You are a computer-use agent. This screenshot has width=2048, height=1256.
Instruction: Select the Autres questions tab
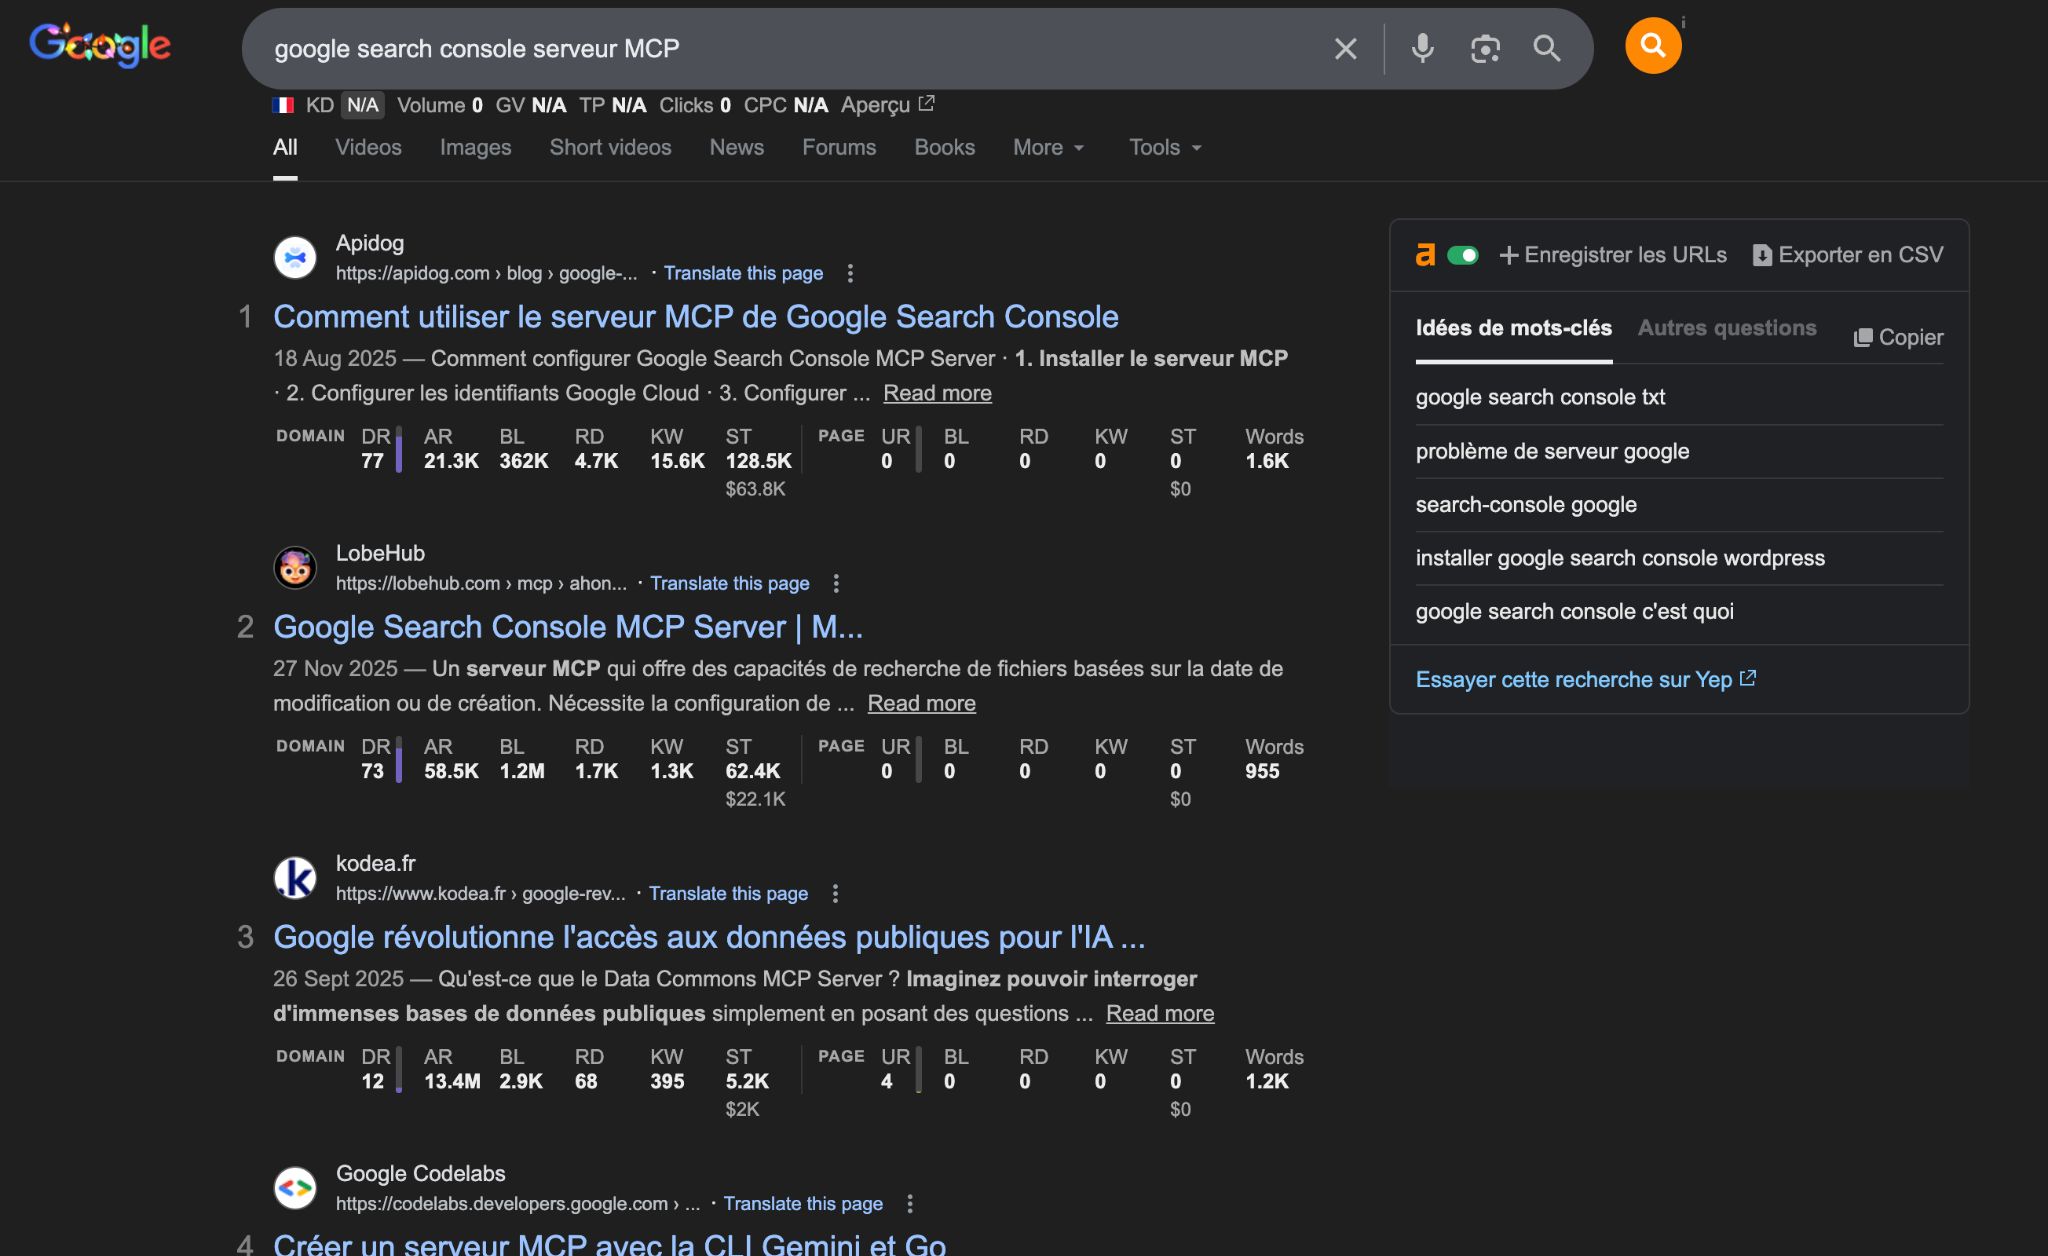[x=1726, y=328]
